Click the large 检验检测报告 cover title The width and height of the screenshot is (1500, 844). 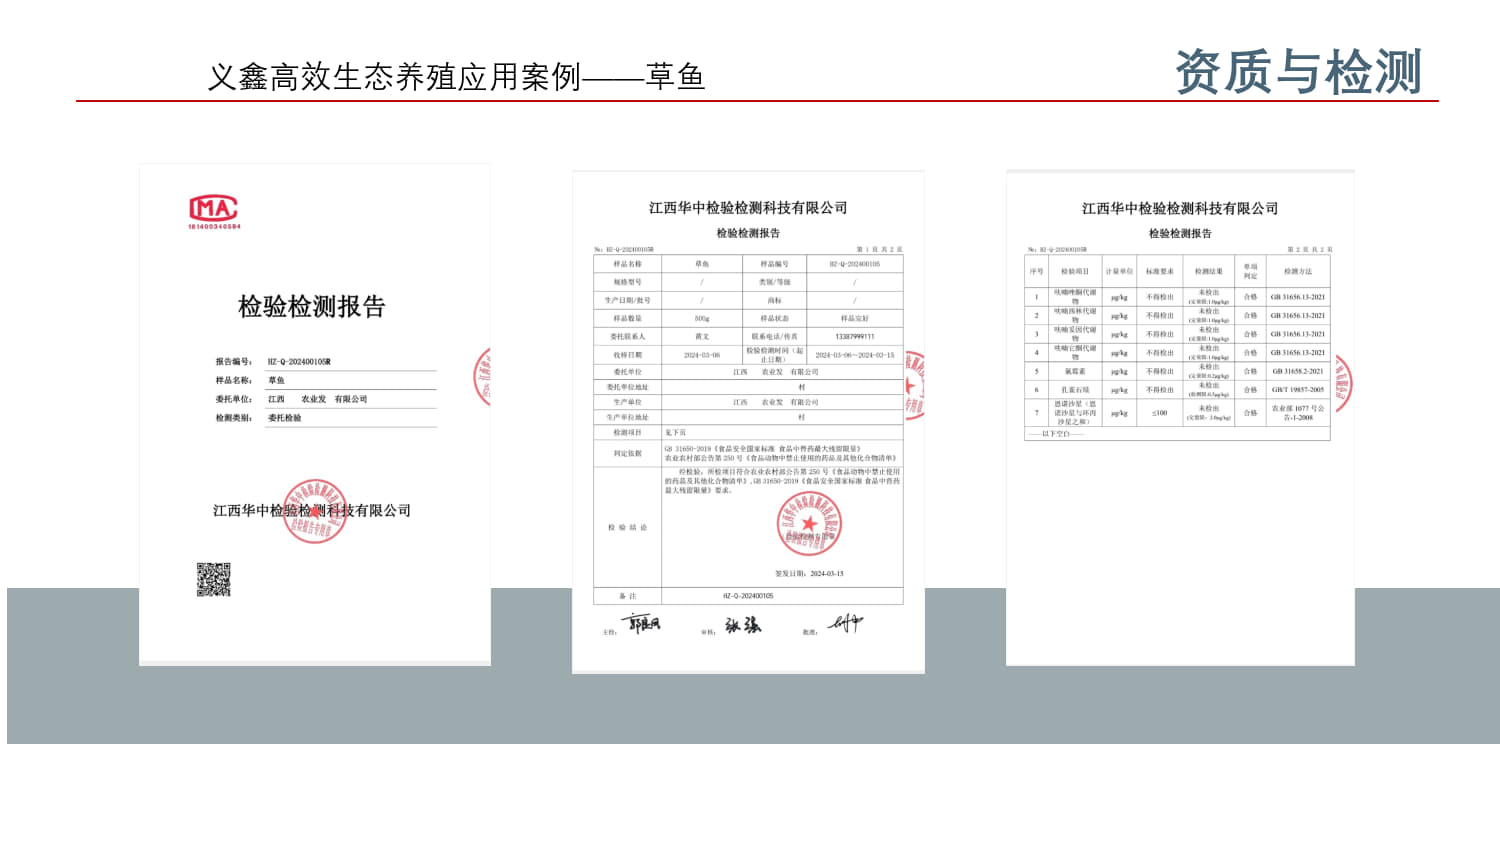(x=312, y=307)
